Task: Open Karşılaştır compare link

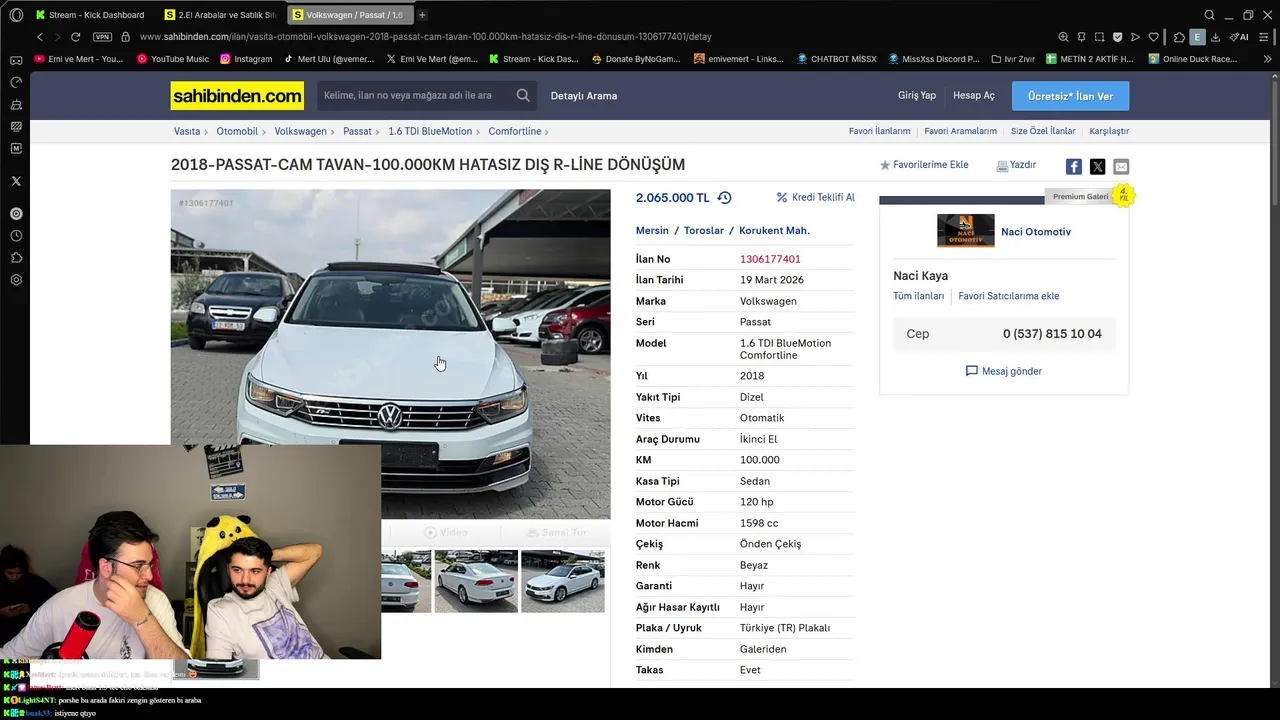Action: [x=1109, y=131]
